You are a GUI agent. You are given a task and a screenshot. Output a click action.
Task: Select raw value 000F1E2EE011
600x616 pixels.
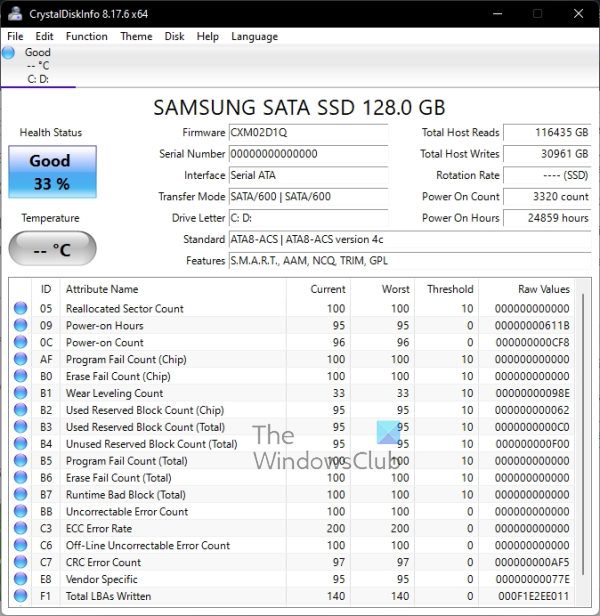[534, 596]
